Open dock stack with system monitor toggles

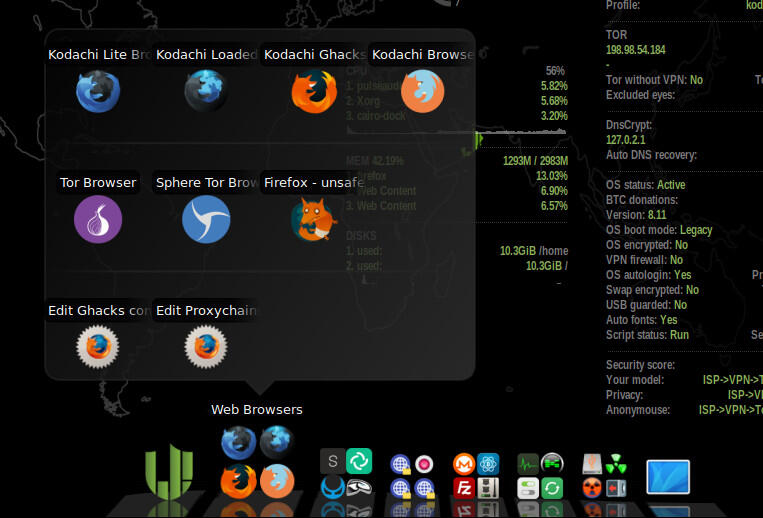(x=540, y=476)
